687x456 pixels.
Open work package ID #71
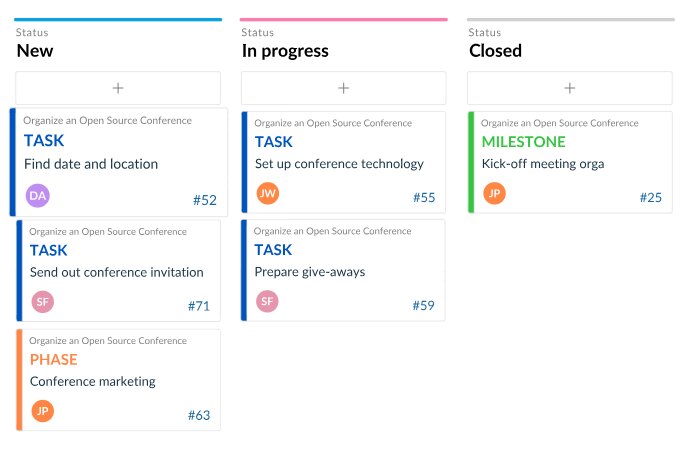199,306
